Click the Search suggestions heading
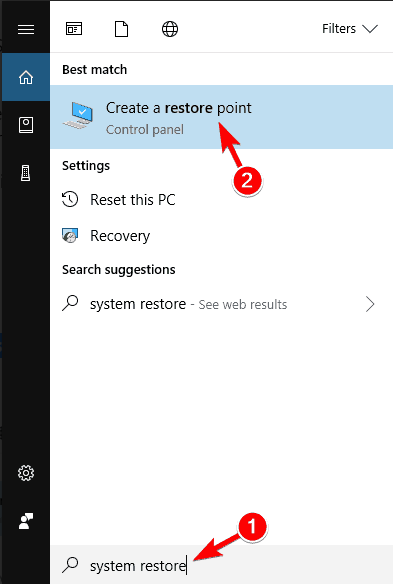This screenshot has width=393, height=584. 119,270
